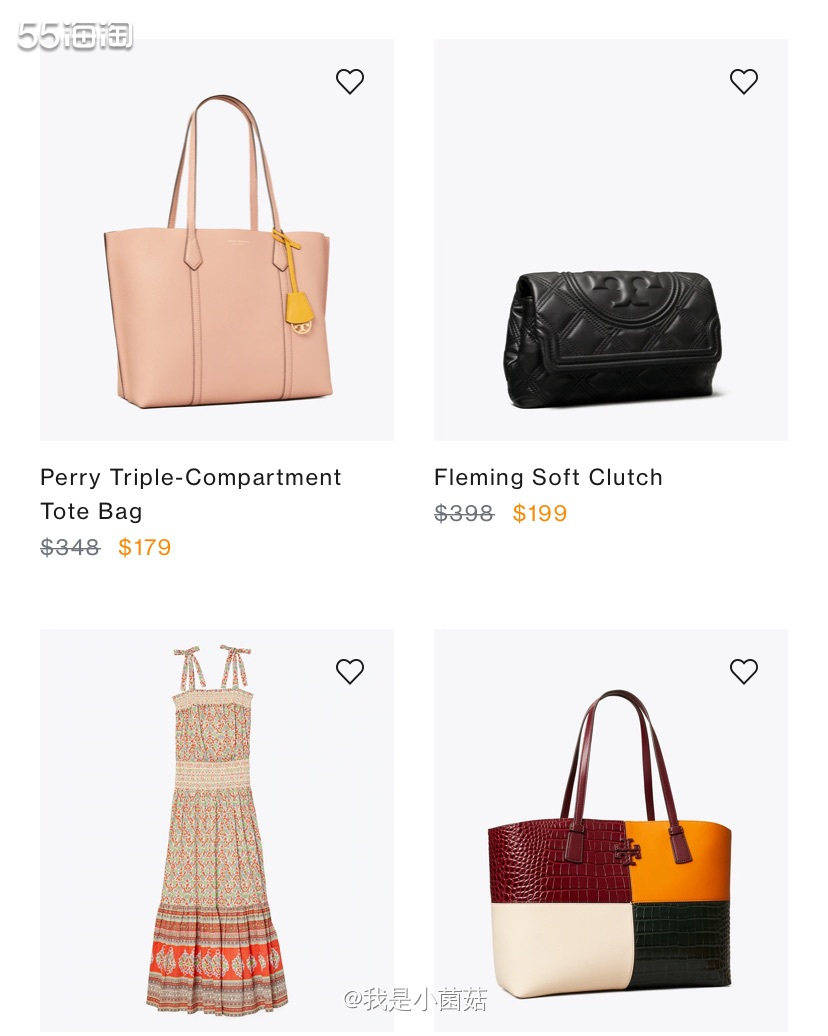
Task: Like the colorblock crocodile tote via its heart
Action: pos(743,671)
